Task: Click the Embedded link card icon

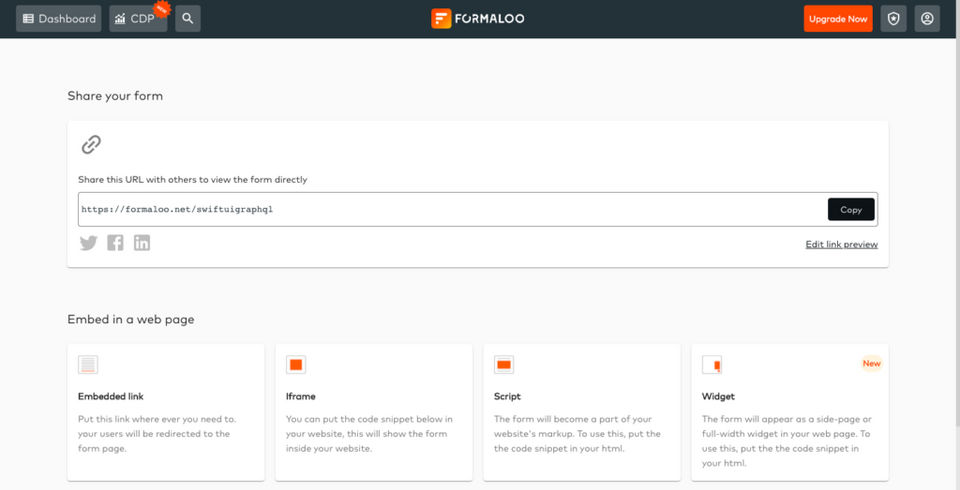Action: (x=88, y=365)
